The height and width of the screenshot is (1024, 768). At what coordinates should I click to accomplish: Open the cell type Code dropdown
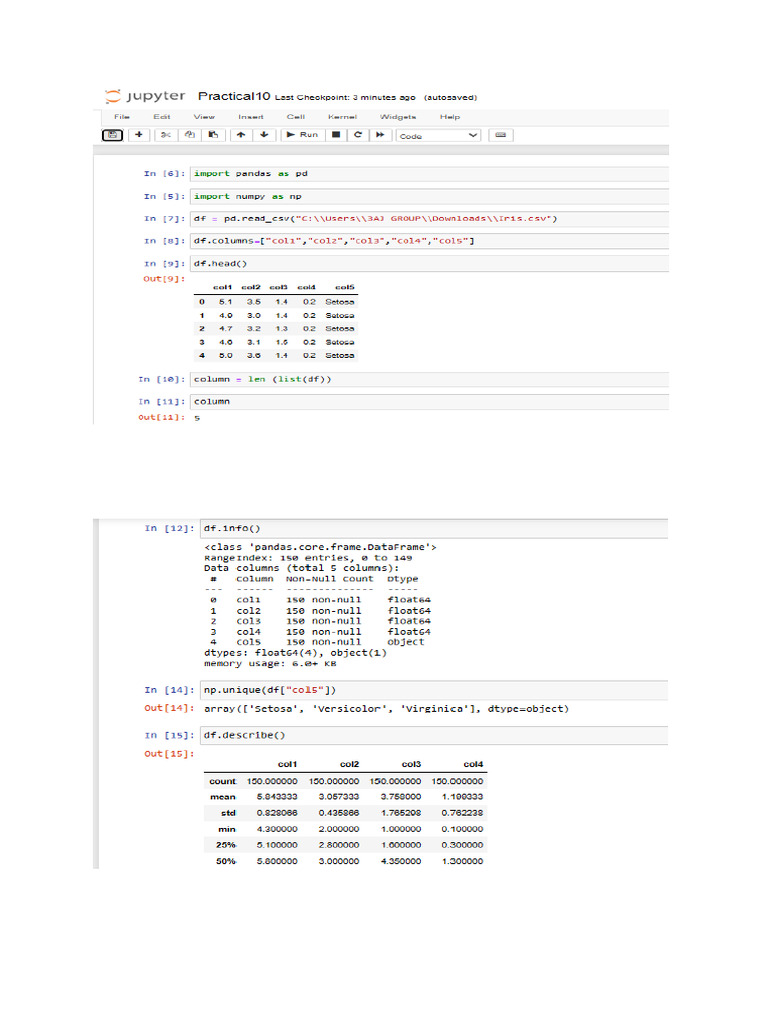tap(438, 136)
